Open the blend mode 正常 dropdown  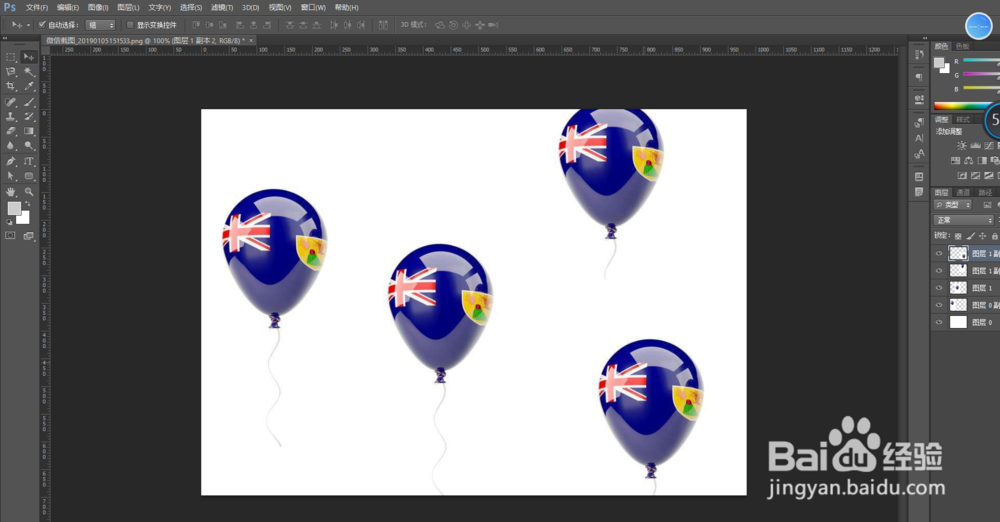click(x=964, y=220)
